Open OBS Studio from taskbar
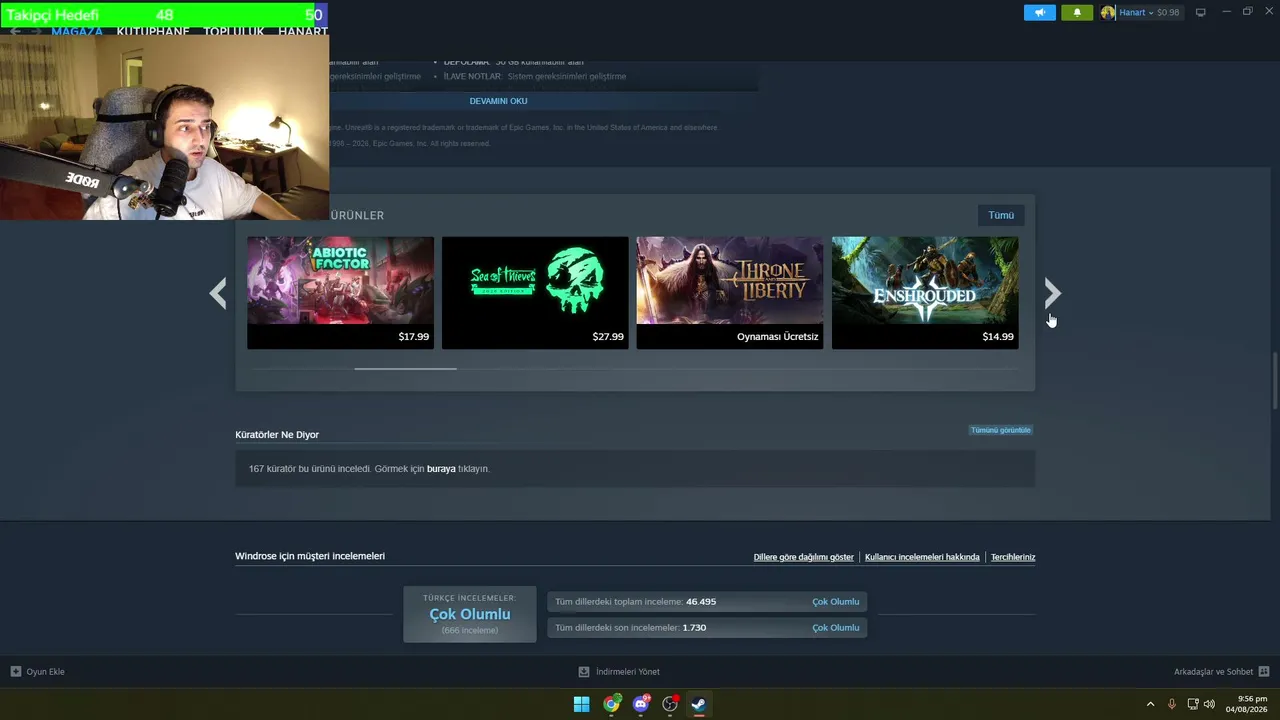 670,704
